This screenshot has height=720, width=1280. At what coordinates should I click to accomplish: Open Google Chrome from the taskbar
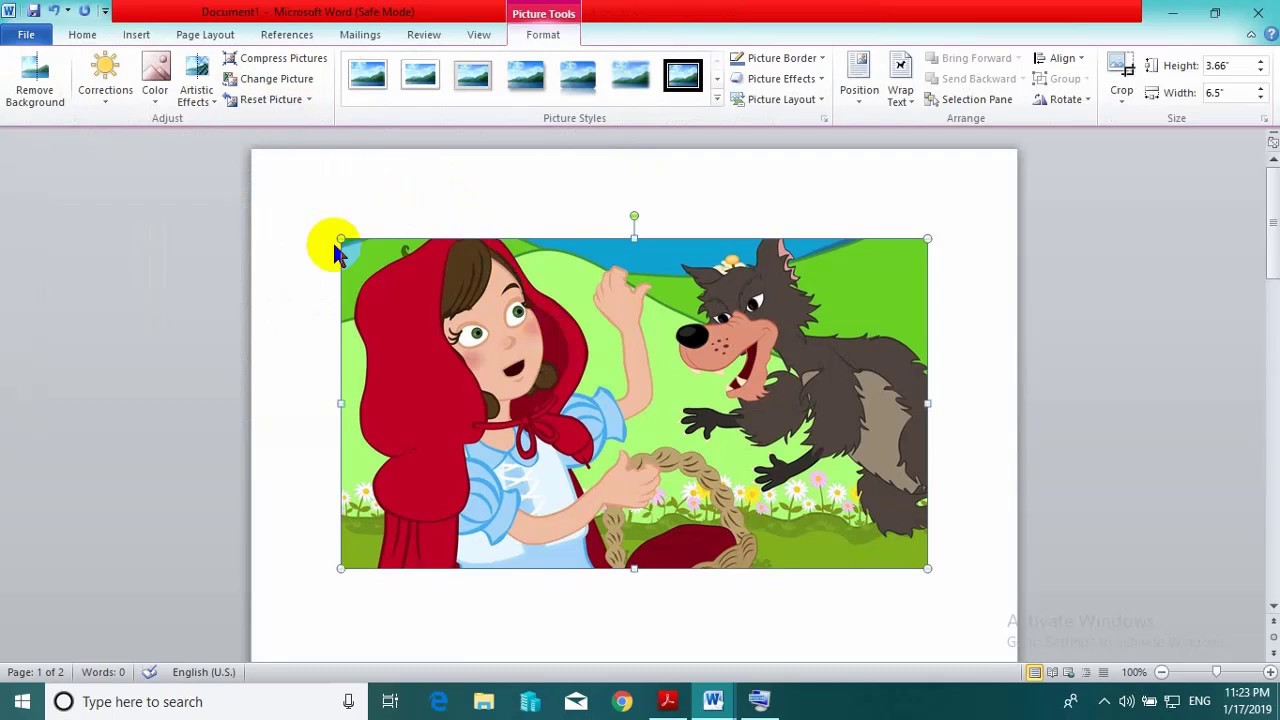click(x=622, y=702)
